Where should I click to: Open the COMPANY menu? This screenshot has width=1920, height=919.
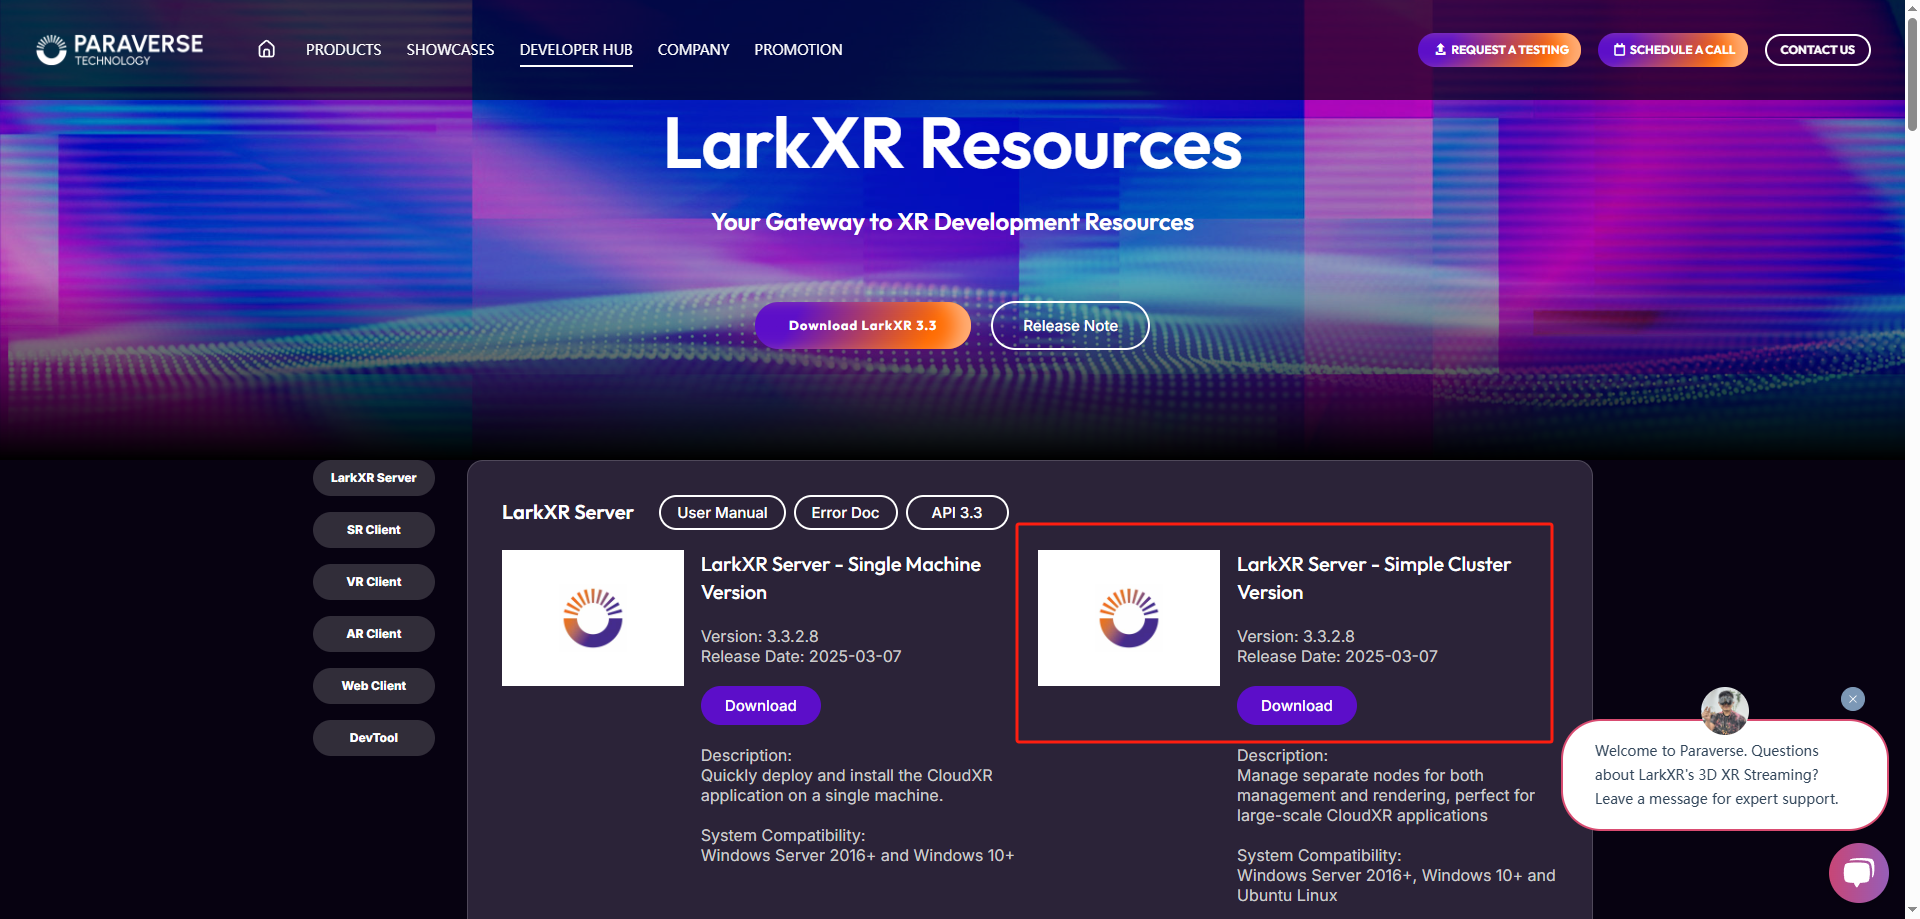pyautogui.click(x=693, y=49)
